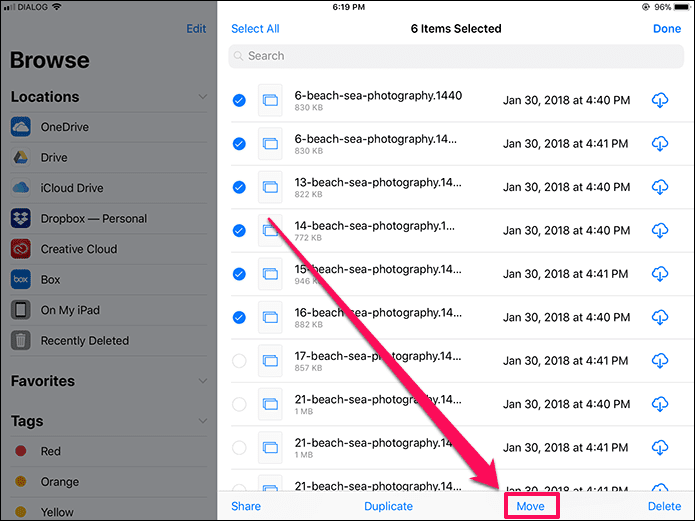Choose the Red tag color dot
This screenshot has height=521, width=695.
tap(21, 451)
